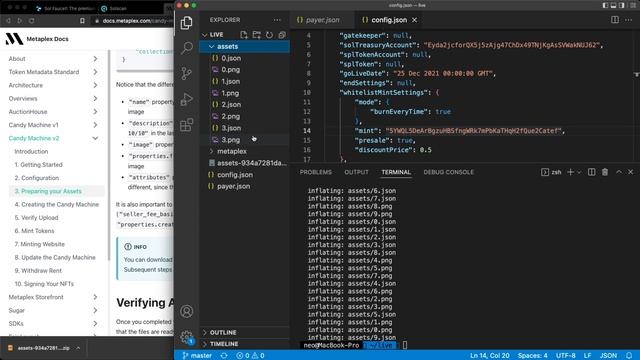This screenshot has height=360, width=640.
Task: Click the browser back arrow
Action: [x=8, y=20]
